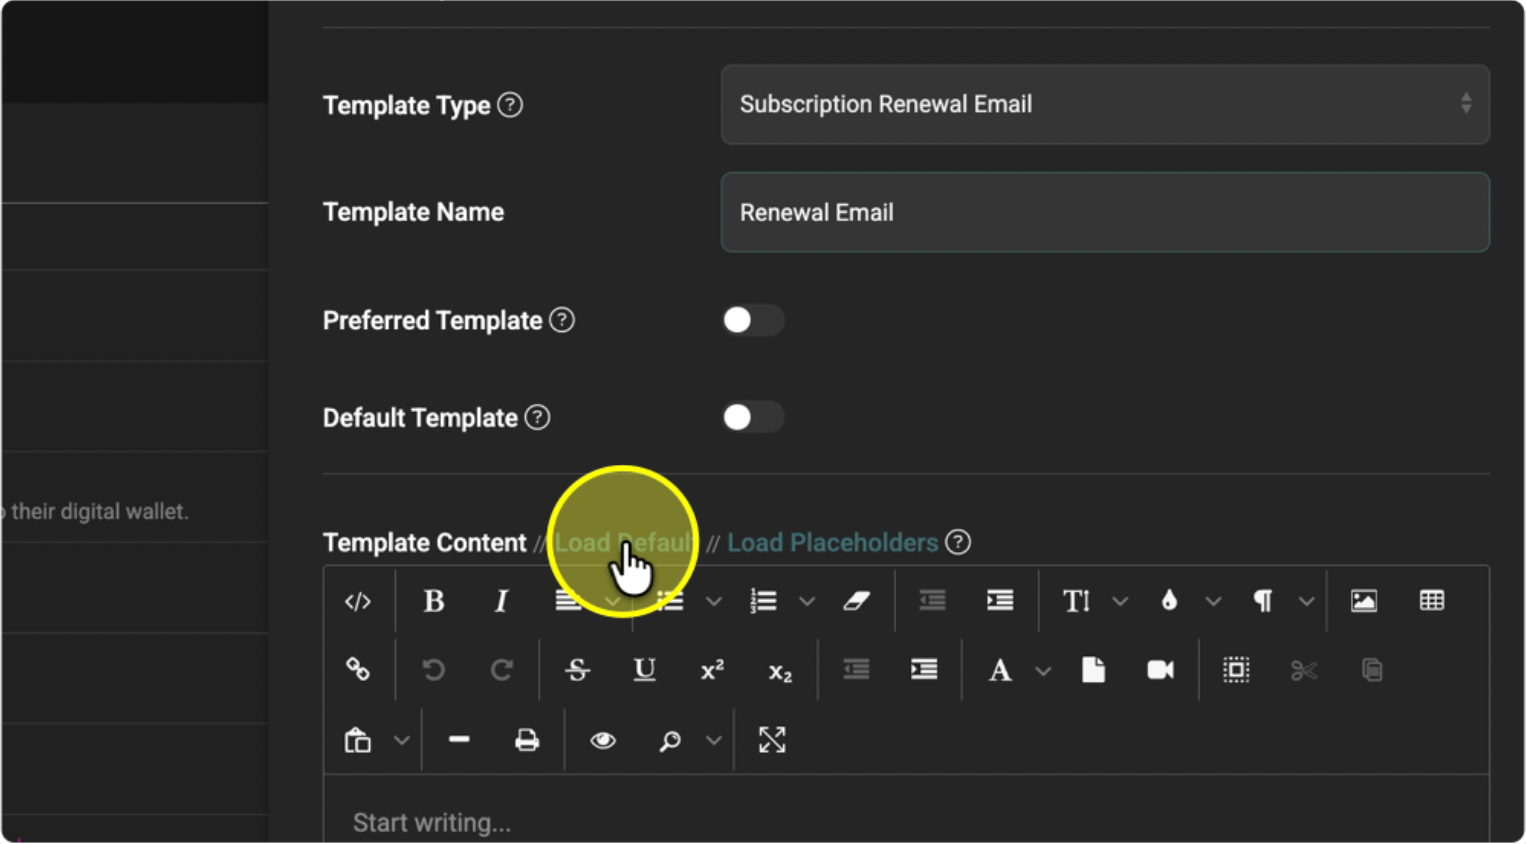Click the clear formatting eraser icon
The width and height of the screenshot is (1526, 844).
(857, 601)
